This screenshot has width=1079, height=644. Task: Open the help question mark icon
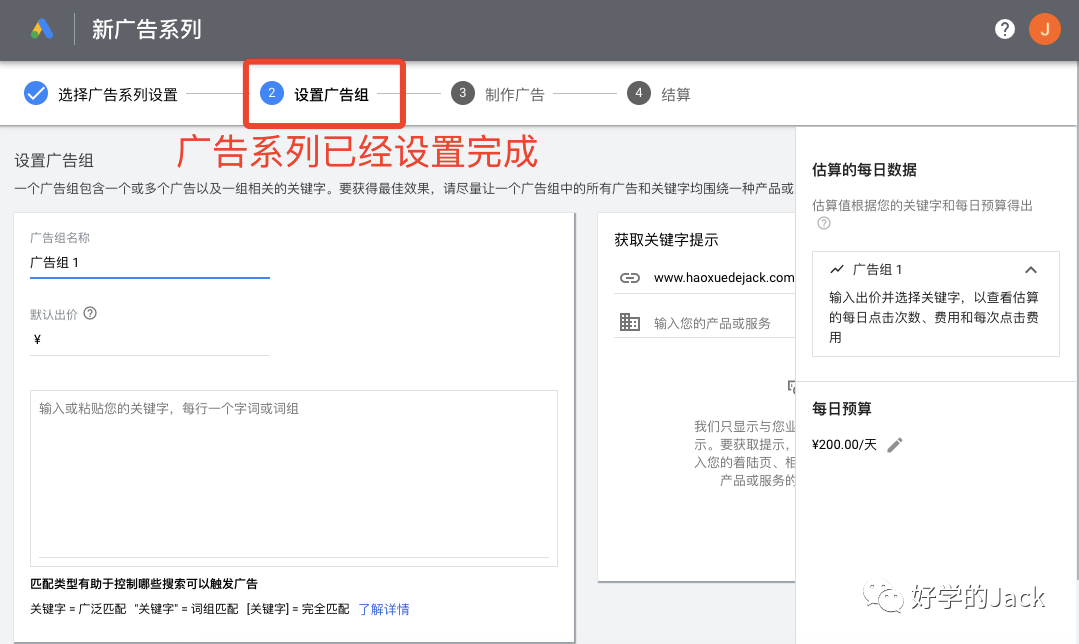coord(1004,29)
